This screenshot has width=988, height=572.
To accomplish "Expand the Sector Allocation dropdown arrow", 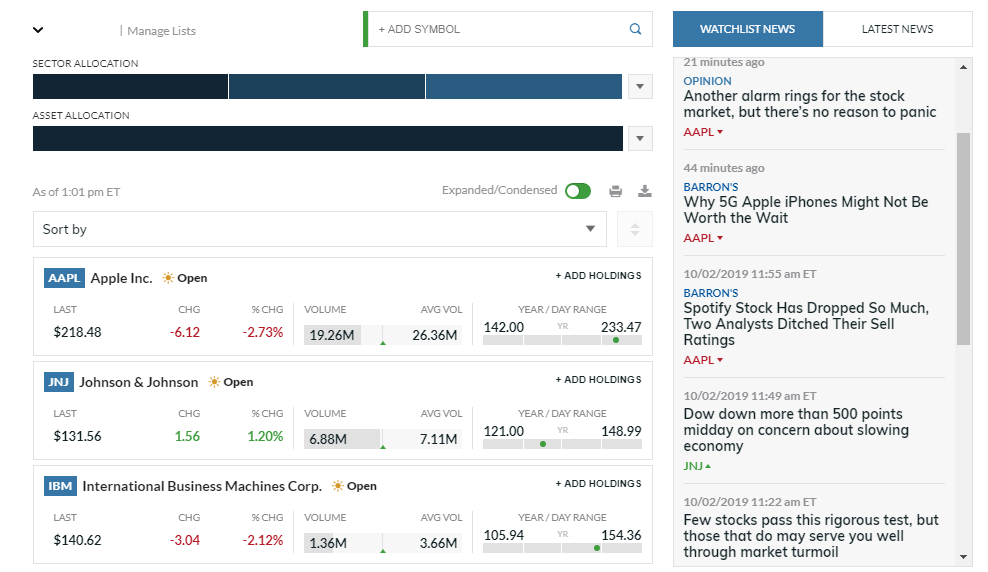I will pos(640,87).
